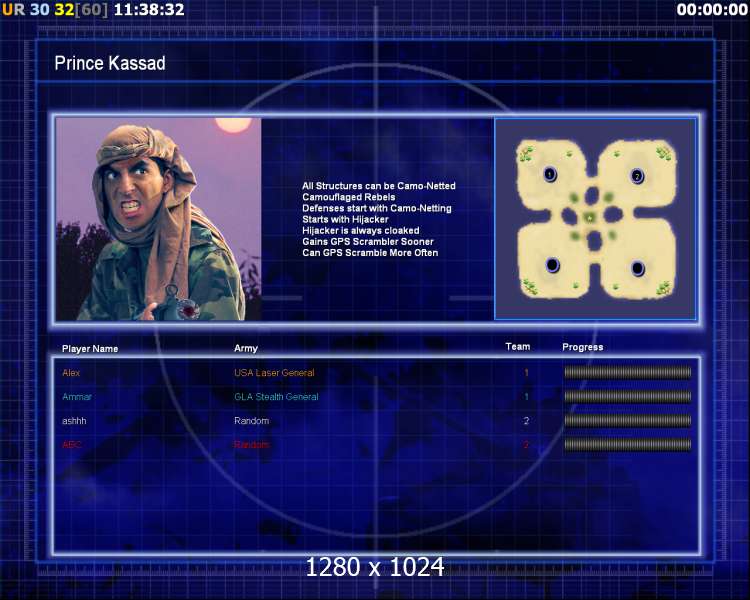Image resolution: width=750 pixels, height=600 pixels.
Task: Click the '00:00:00' game timer
Action: click(712, 10)
